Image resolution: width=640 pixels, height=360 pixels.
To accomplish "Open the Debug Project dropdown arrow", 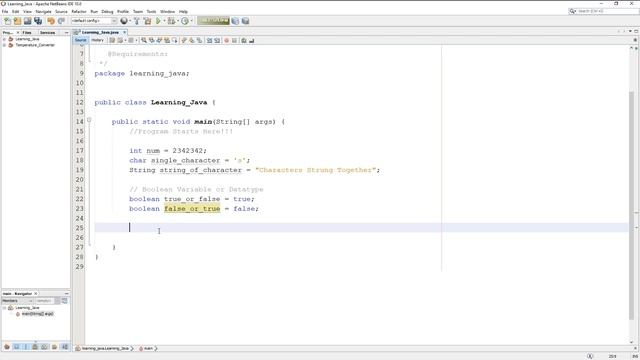I will pyautogui.click(x=178, y=21).
